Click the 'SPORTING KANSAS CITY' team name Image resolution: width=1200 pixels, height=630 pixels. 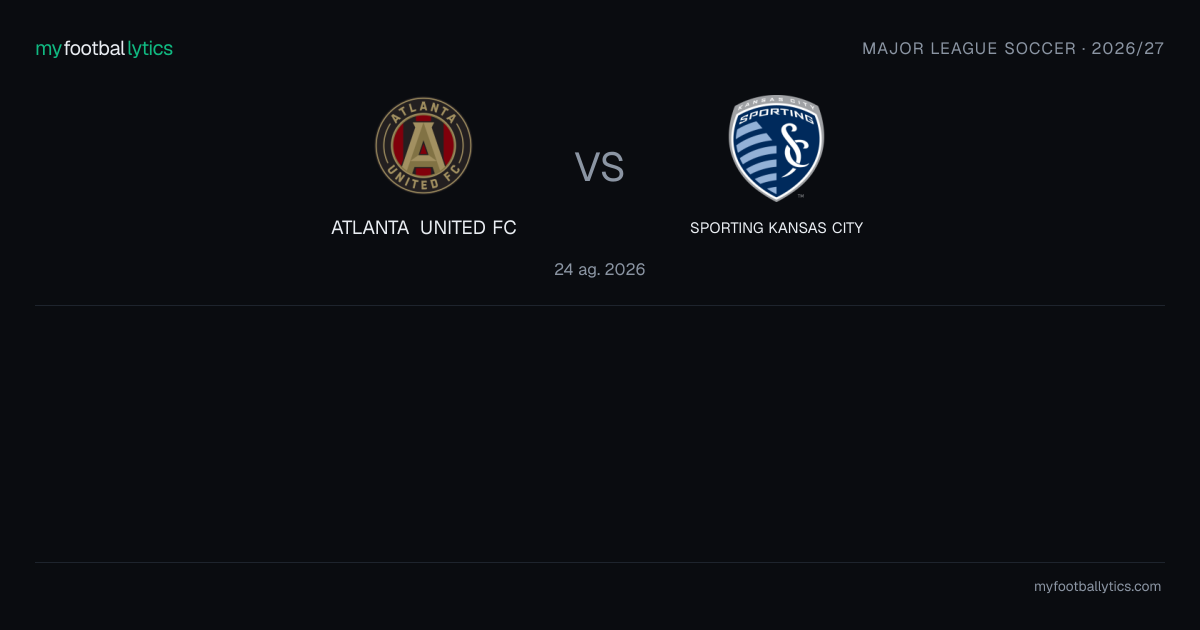[776, 228]
